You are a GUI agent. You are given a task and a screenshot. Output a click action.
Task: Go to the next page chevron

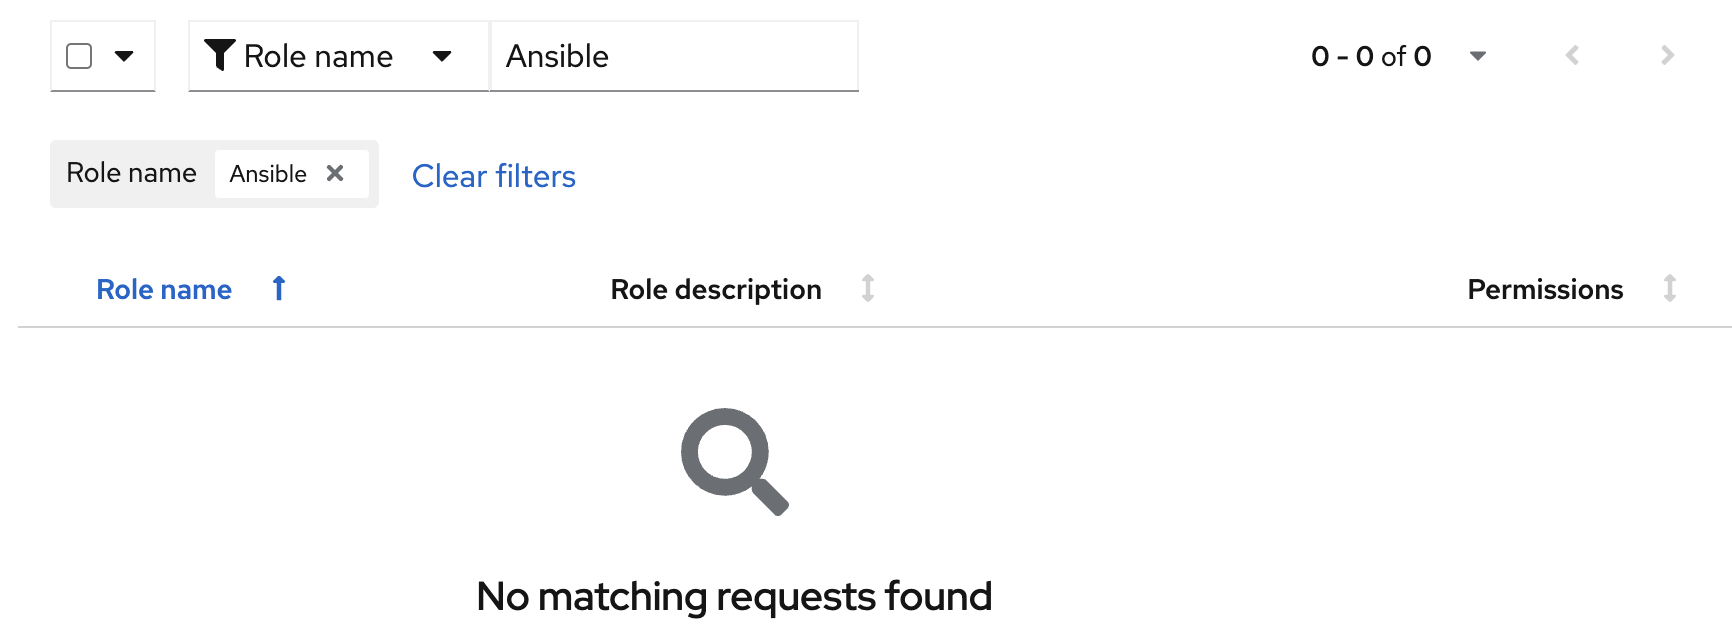tap(1667, 56)
